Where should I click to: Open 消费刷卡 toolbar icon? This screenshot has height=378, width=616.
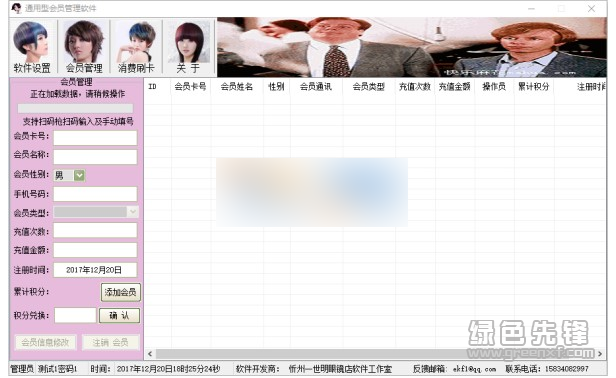tap(136, 47)
